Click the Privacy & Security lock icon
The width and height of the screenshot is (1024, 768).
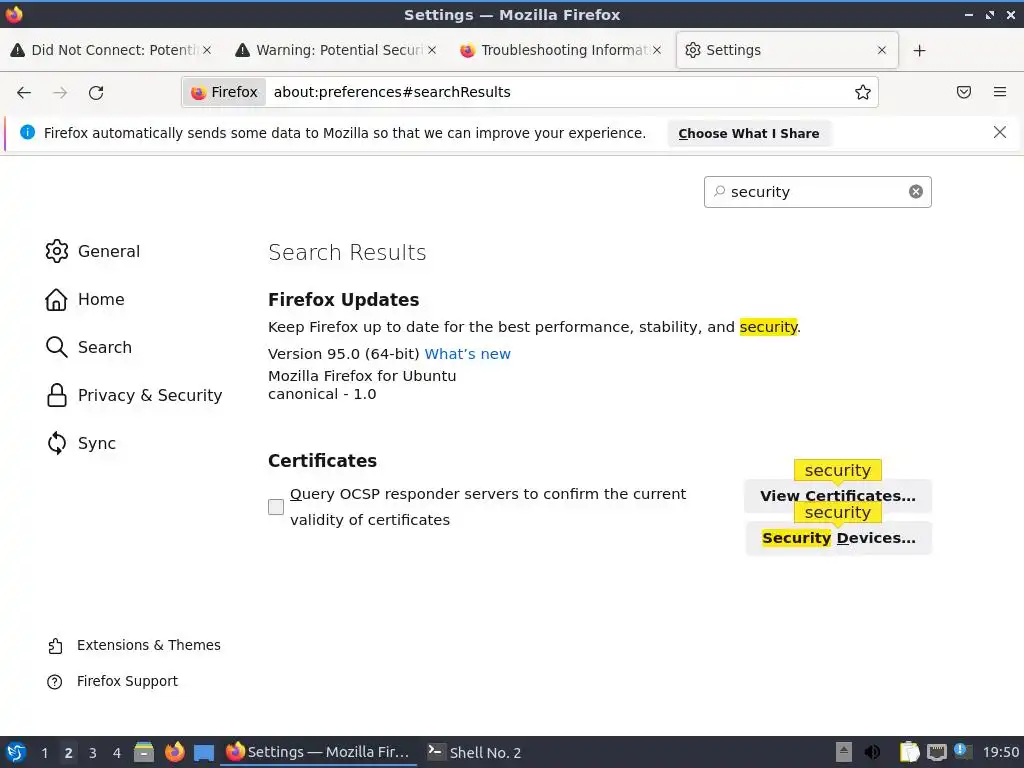point(57,395)
